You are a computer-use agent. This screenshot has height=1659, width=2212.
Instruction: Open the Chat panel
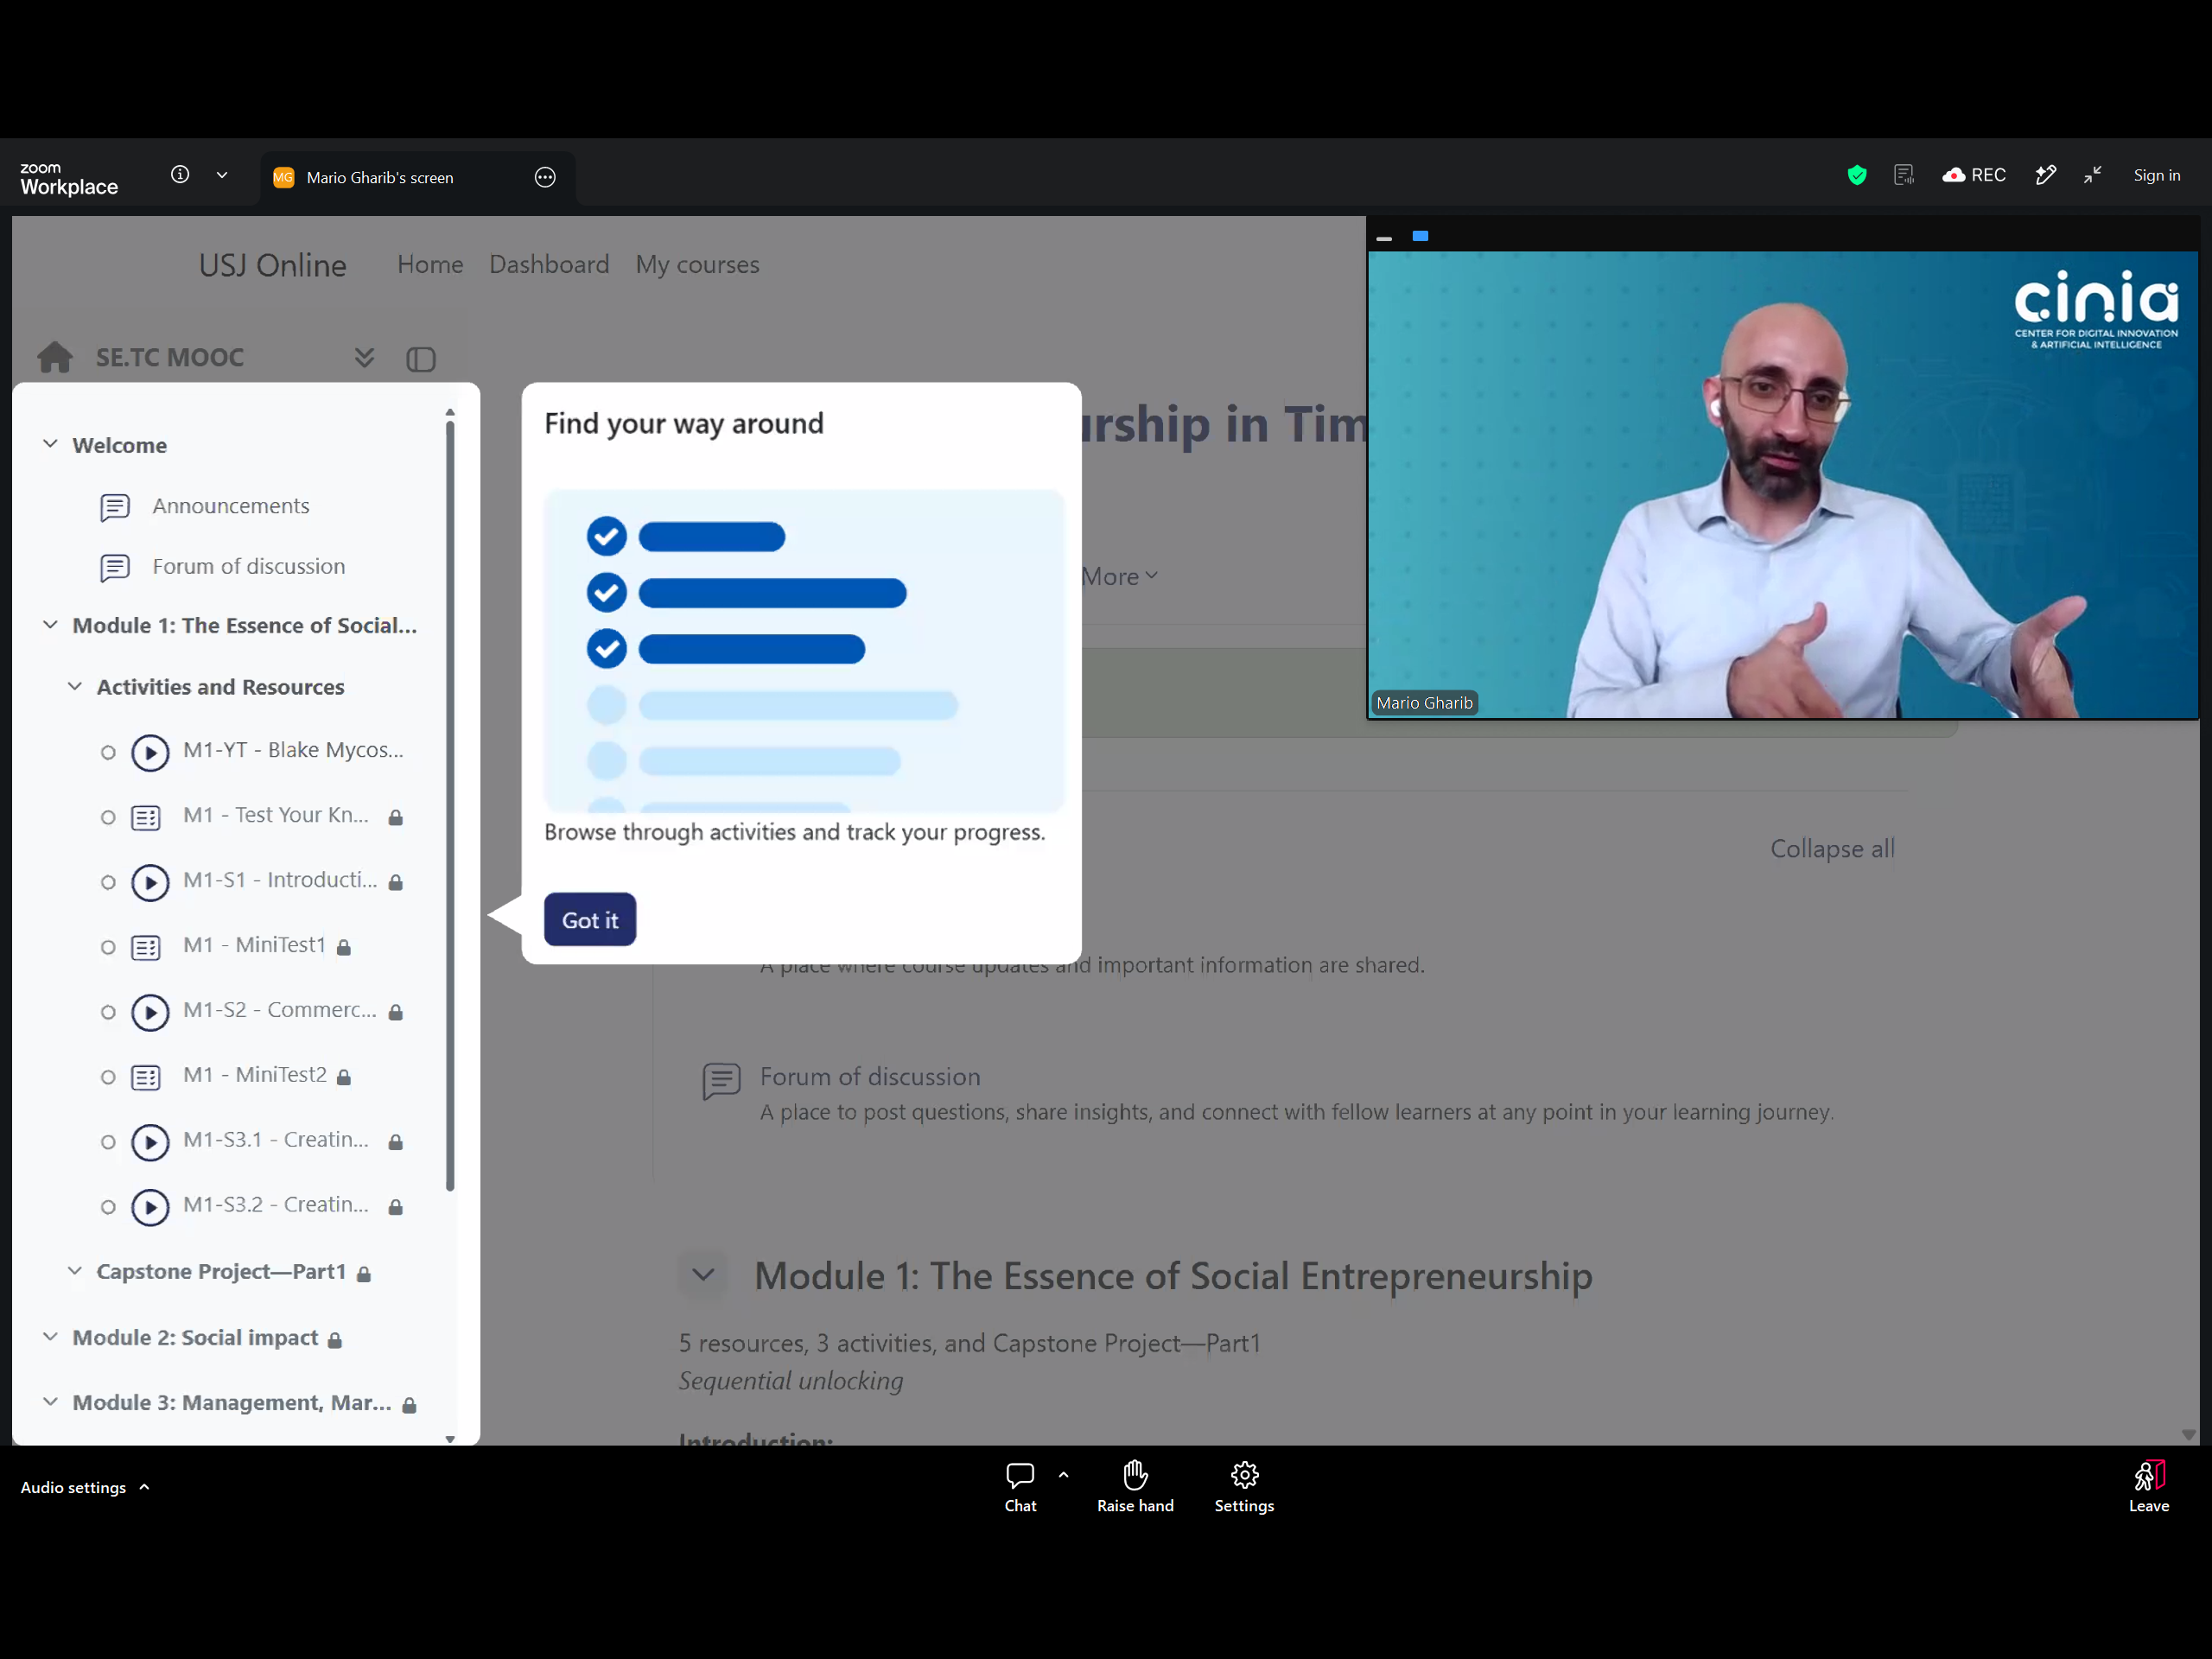[1020, 1487]
